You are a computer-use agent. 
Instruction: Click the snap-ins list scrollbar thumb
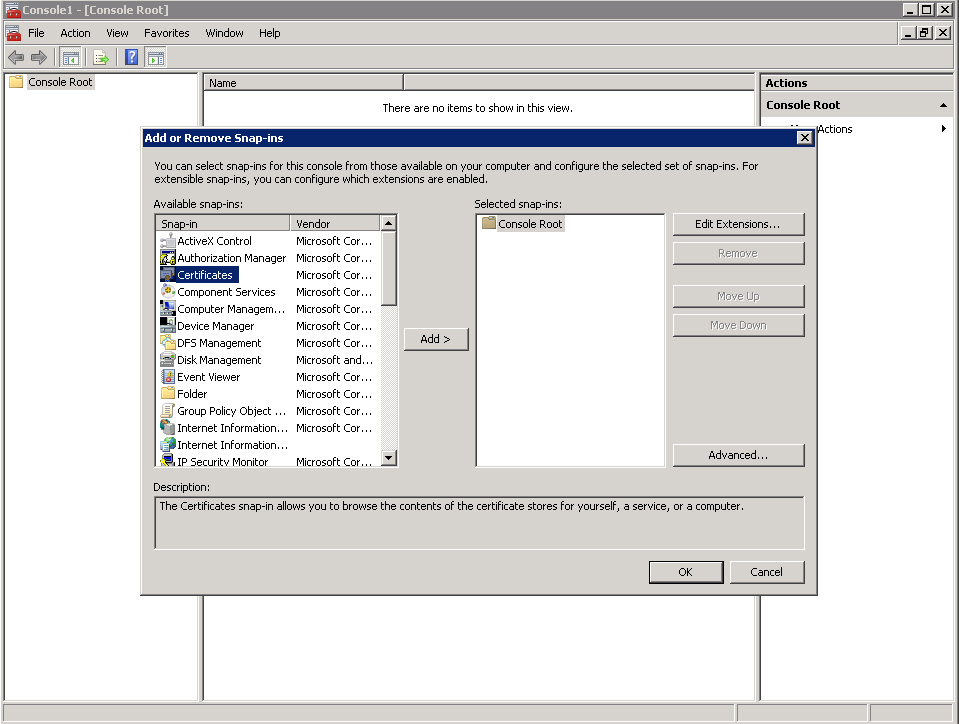tap(388, 268)
